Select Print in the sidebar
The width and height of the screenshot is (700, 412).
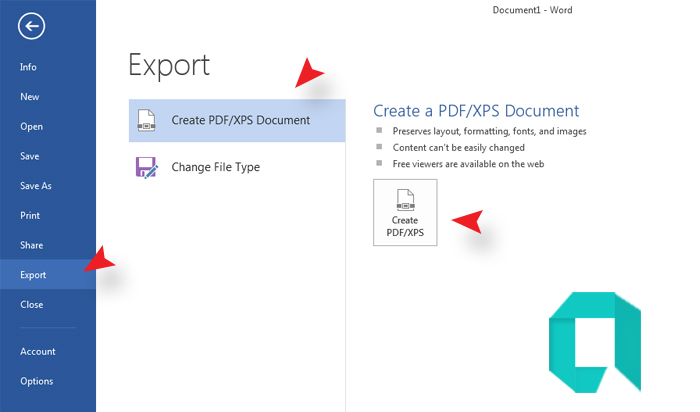pos(30,216)
